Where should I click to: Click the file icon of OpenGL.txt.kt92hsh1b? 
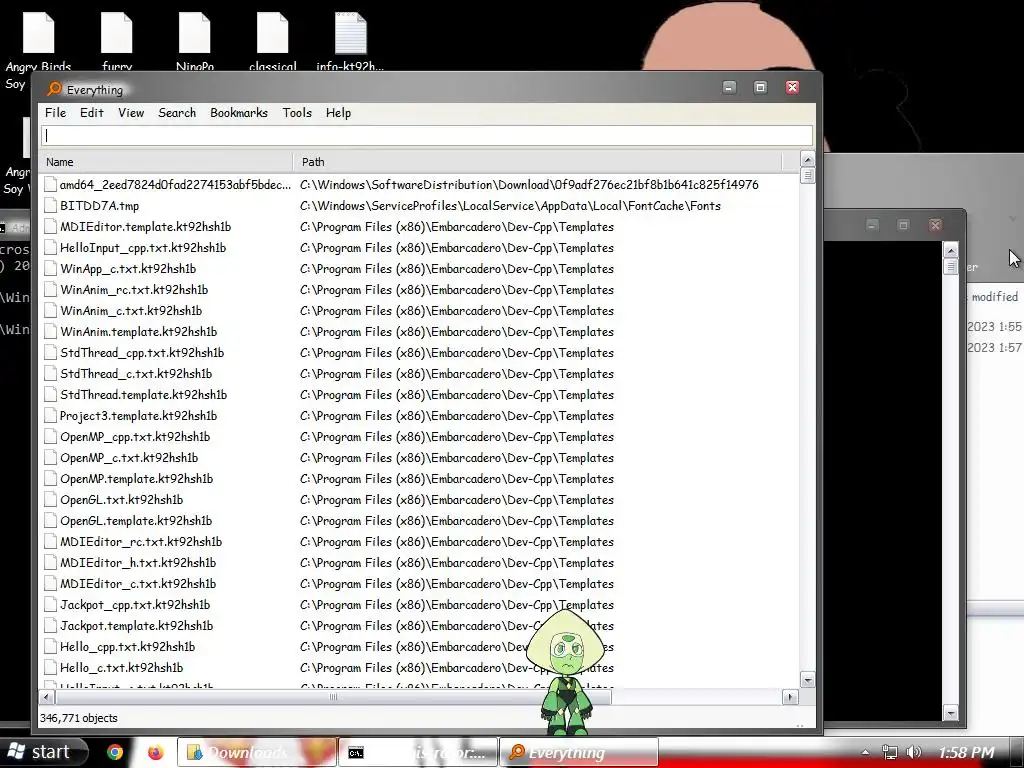[50, 500]
